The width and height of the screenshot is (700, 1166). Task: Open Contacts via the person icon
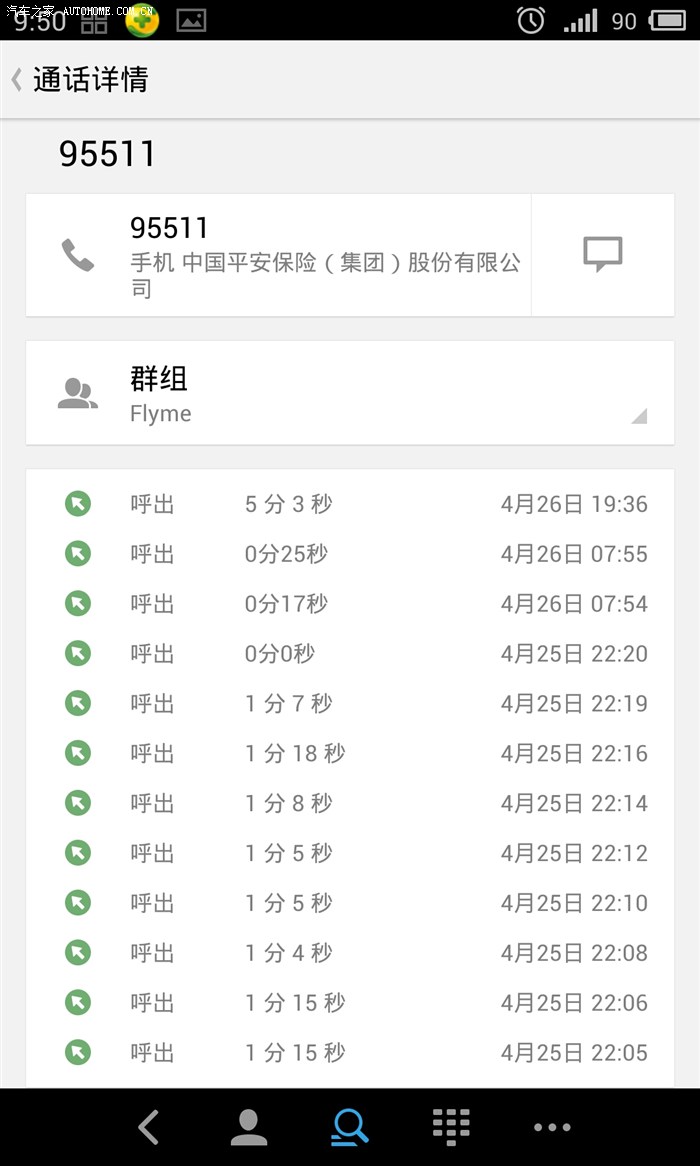pyautogui.click(x=249, y=1126)
